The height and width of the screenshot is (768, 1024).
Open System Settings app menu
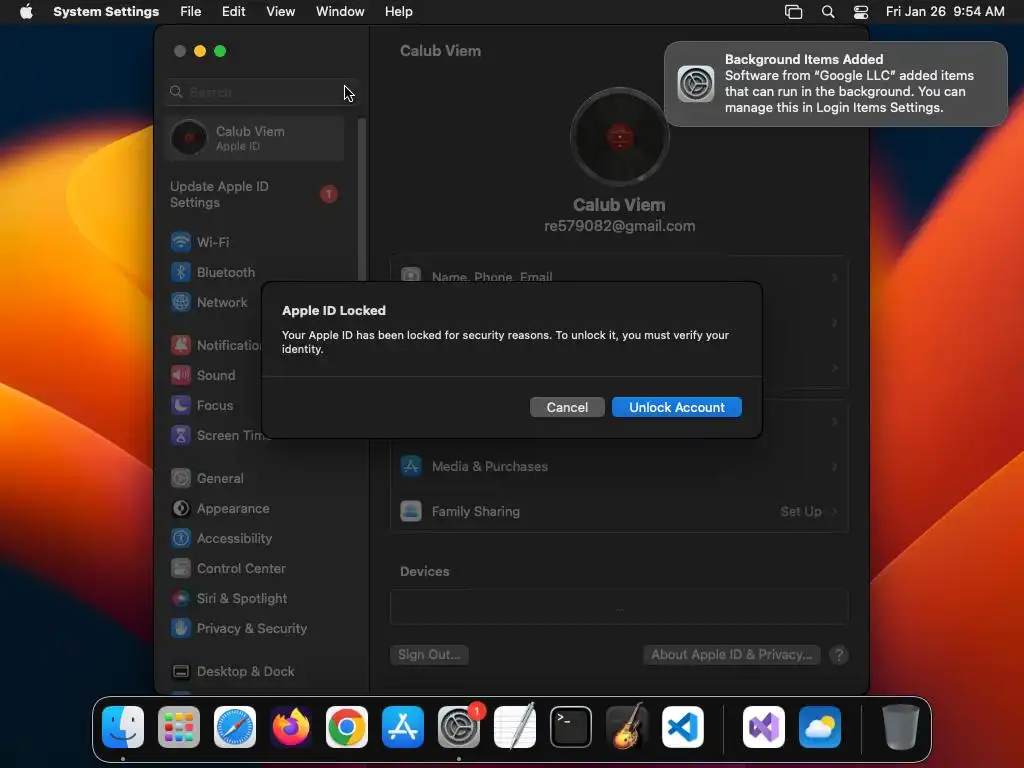106,12
